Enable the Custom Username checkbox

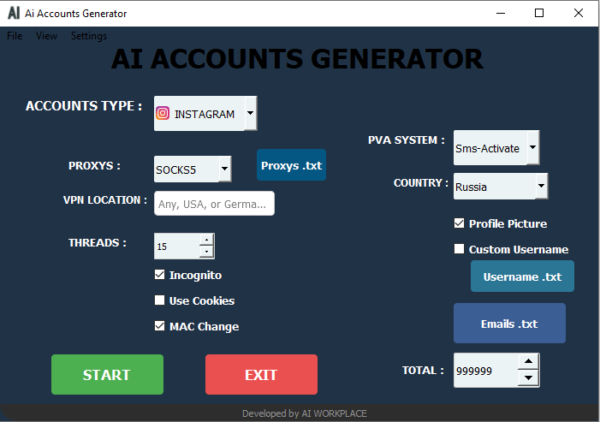pos(459,249)
